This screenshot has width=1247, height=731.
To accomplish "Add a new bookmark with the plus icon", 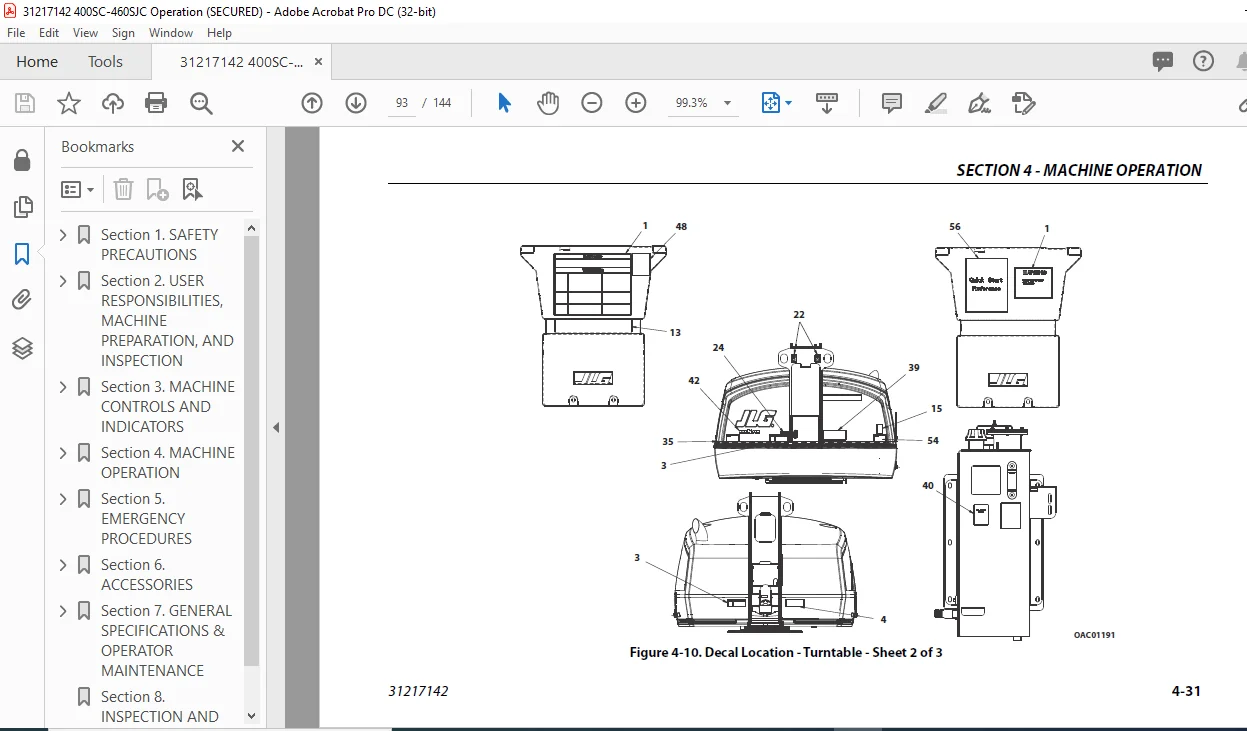I will tap(157, 189).
